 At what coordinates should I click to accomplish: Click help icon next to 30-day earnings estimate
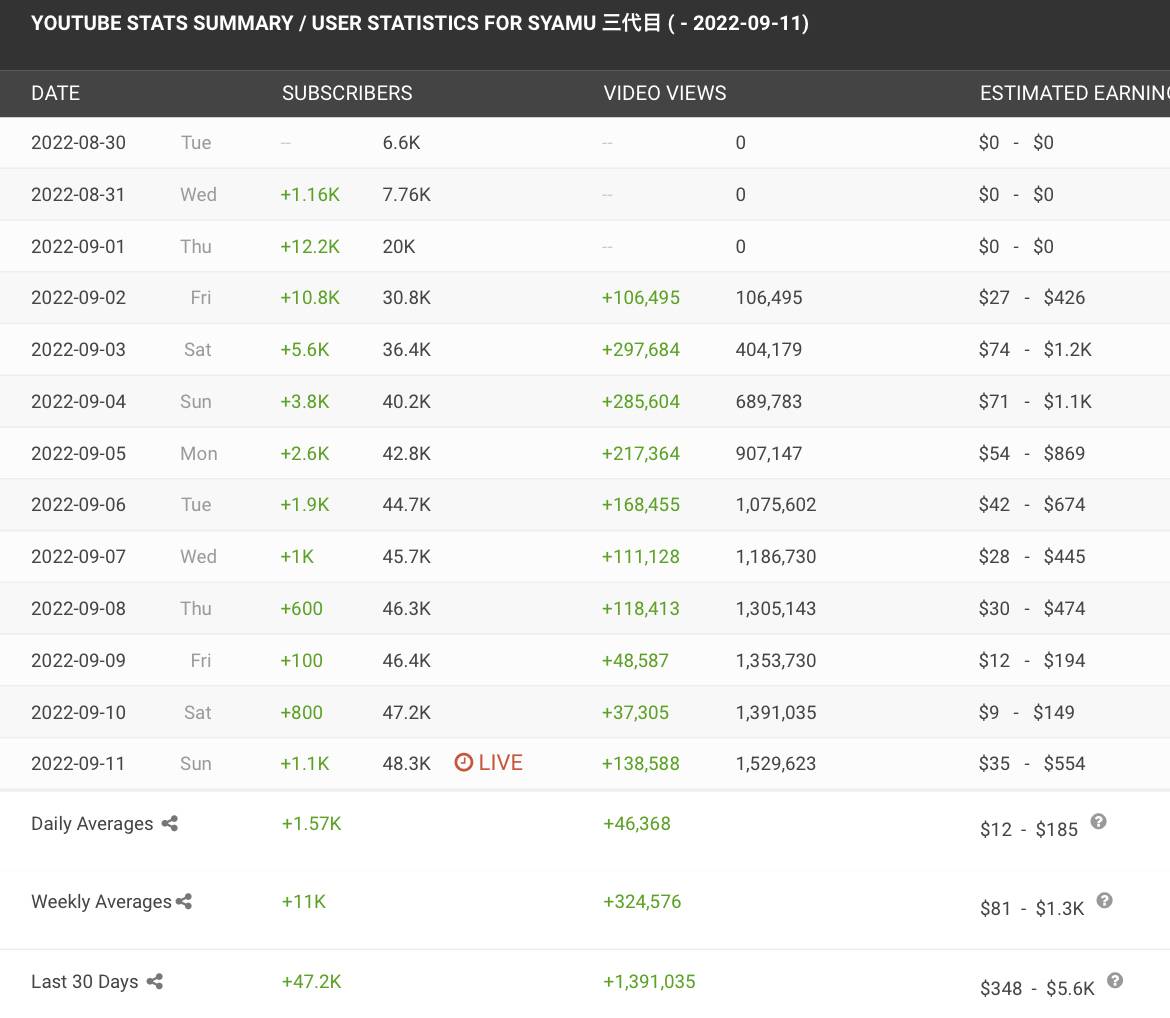[1115, 981]
